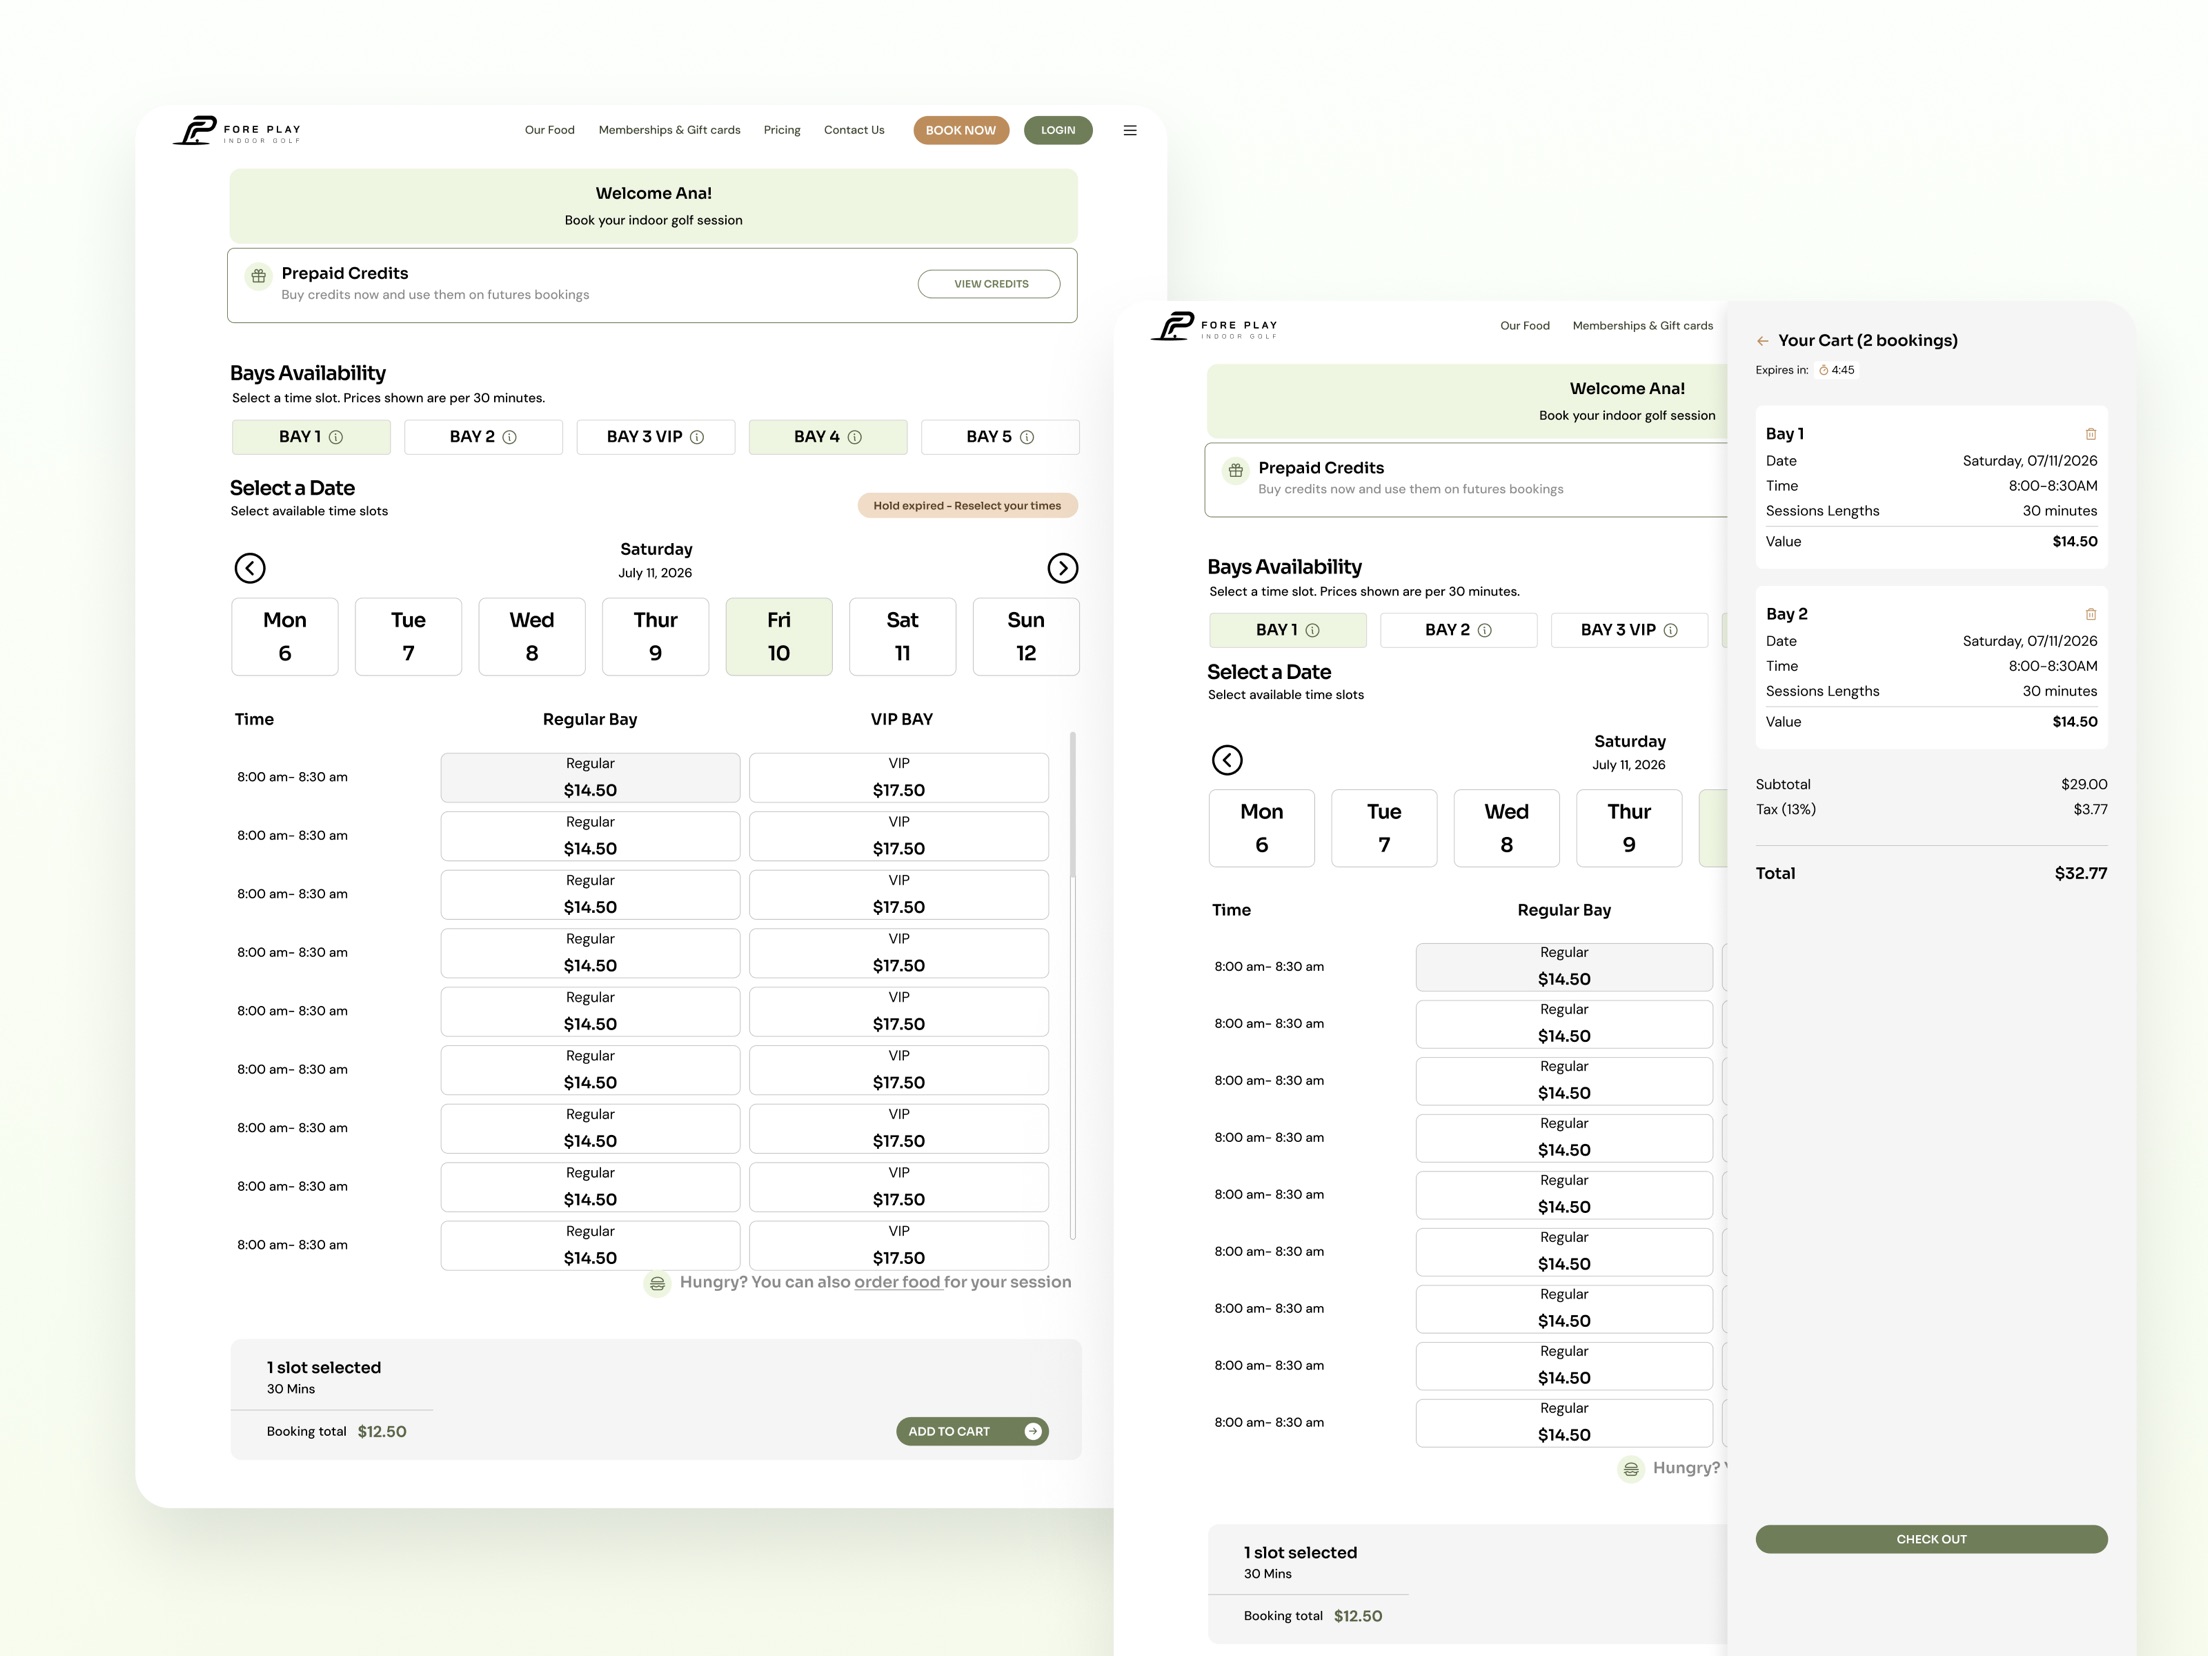Screen dimensions: 2208x1656
Task: Select first VIP $17.50 slot in left window
Action: (899, 778)
